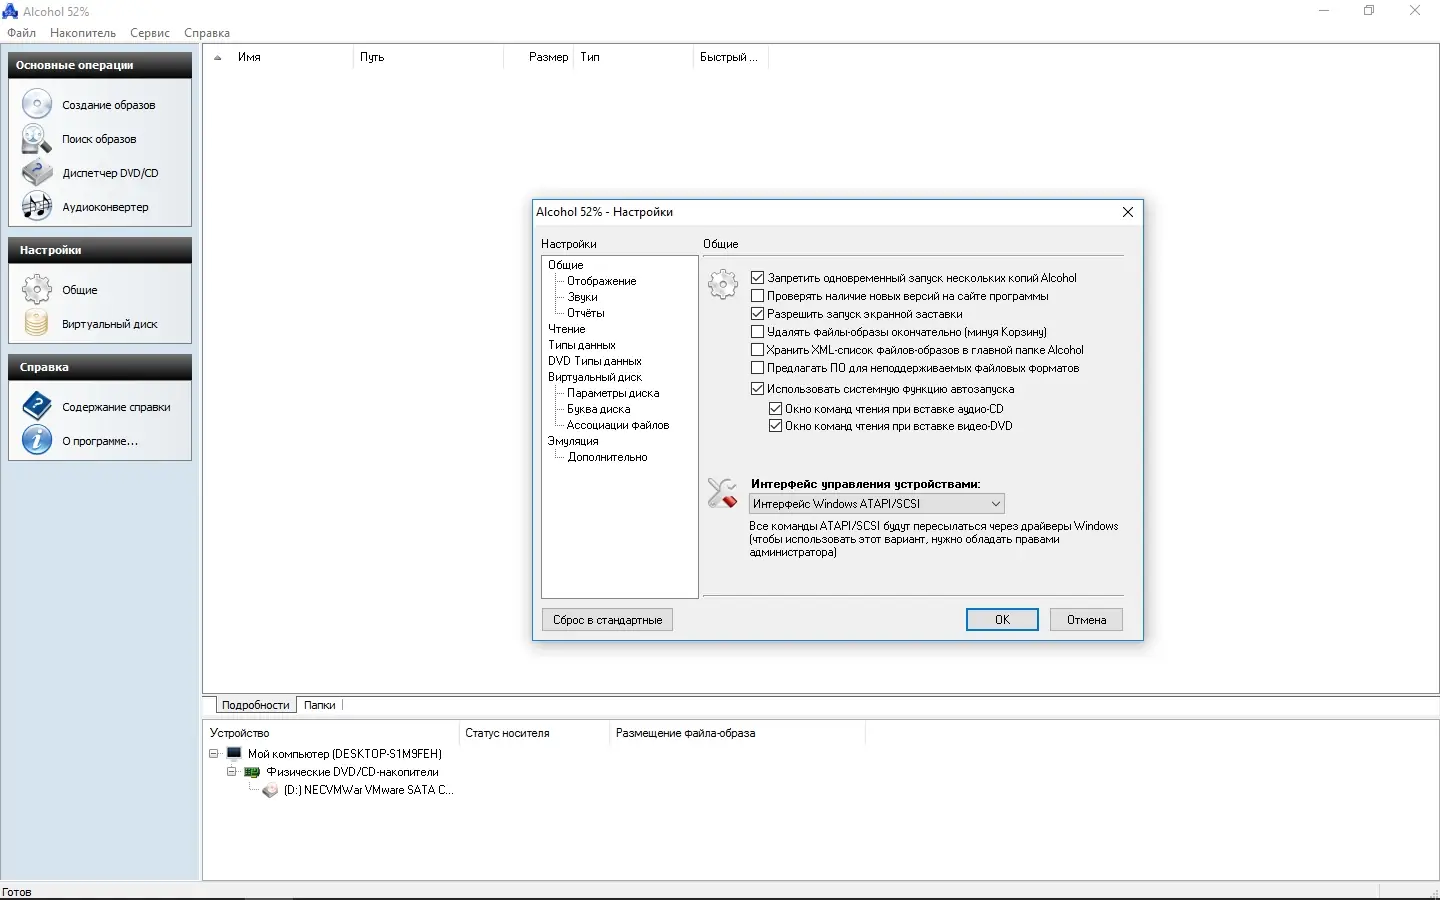
Task: Click the Быстрый column header
Action: tap(729, 57)
